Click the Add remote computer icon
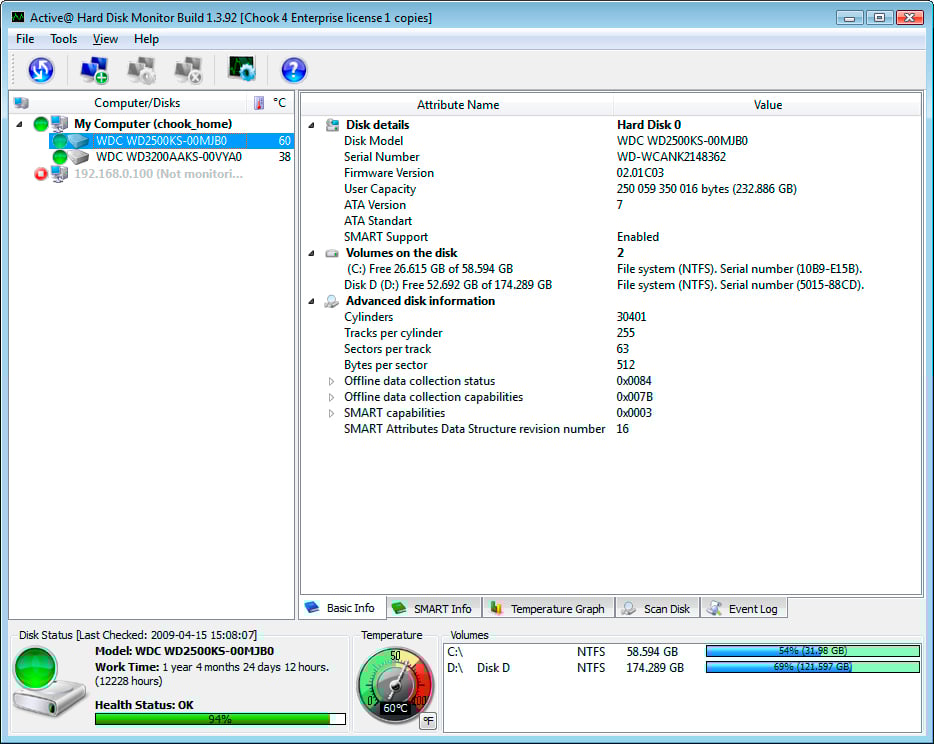934x744 pixels. (94, 69)
